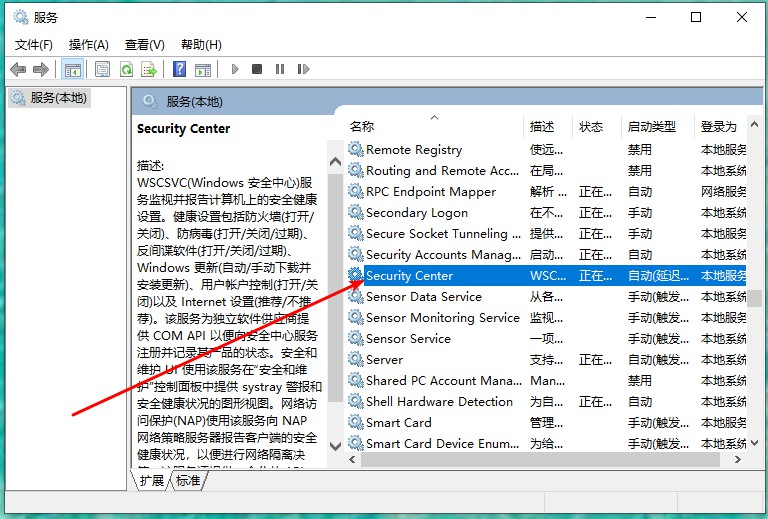The width and height of the screenshot is (768, 519).
Task: Open the 帮助(H) menu
Action: click(x=201, y=45)
